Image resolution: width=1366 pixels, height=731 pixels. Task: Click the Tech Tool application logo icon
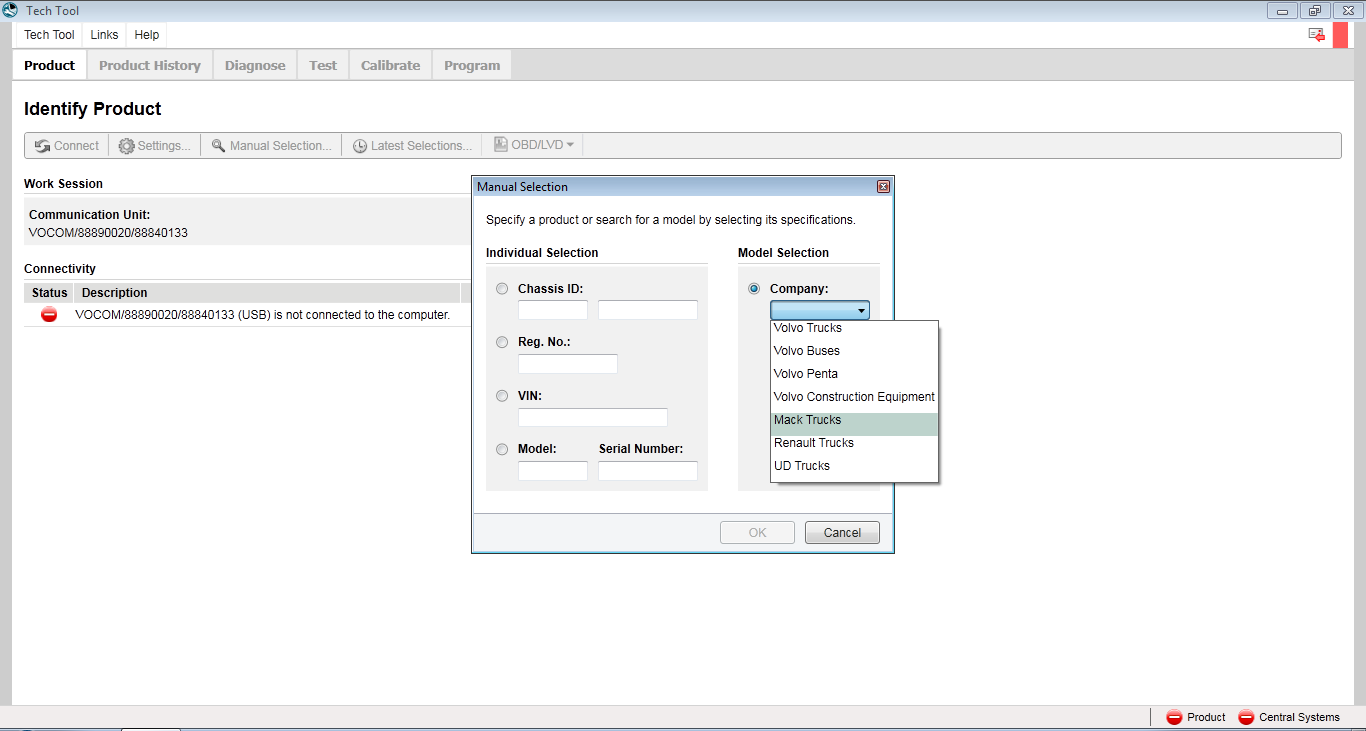[x=10, y=11]
